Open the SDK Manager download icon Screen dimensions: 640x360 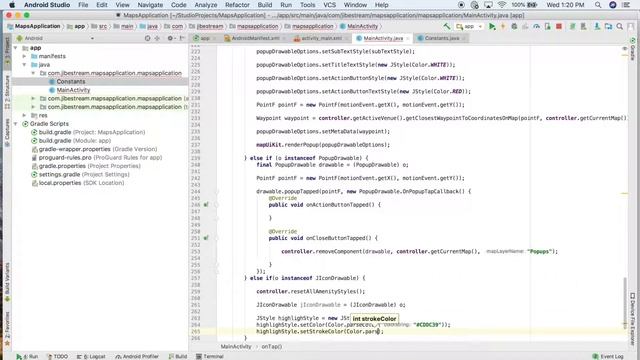click(597, 27)
